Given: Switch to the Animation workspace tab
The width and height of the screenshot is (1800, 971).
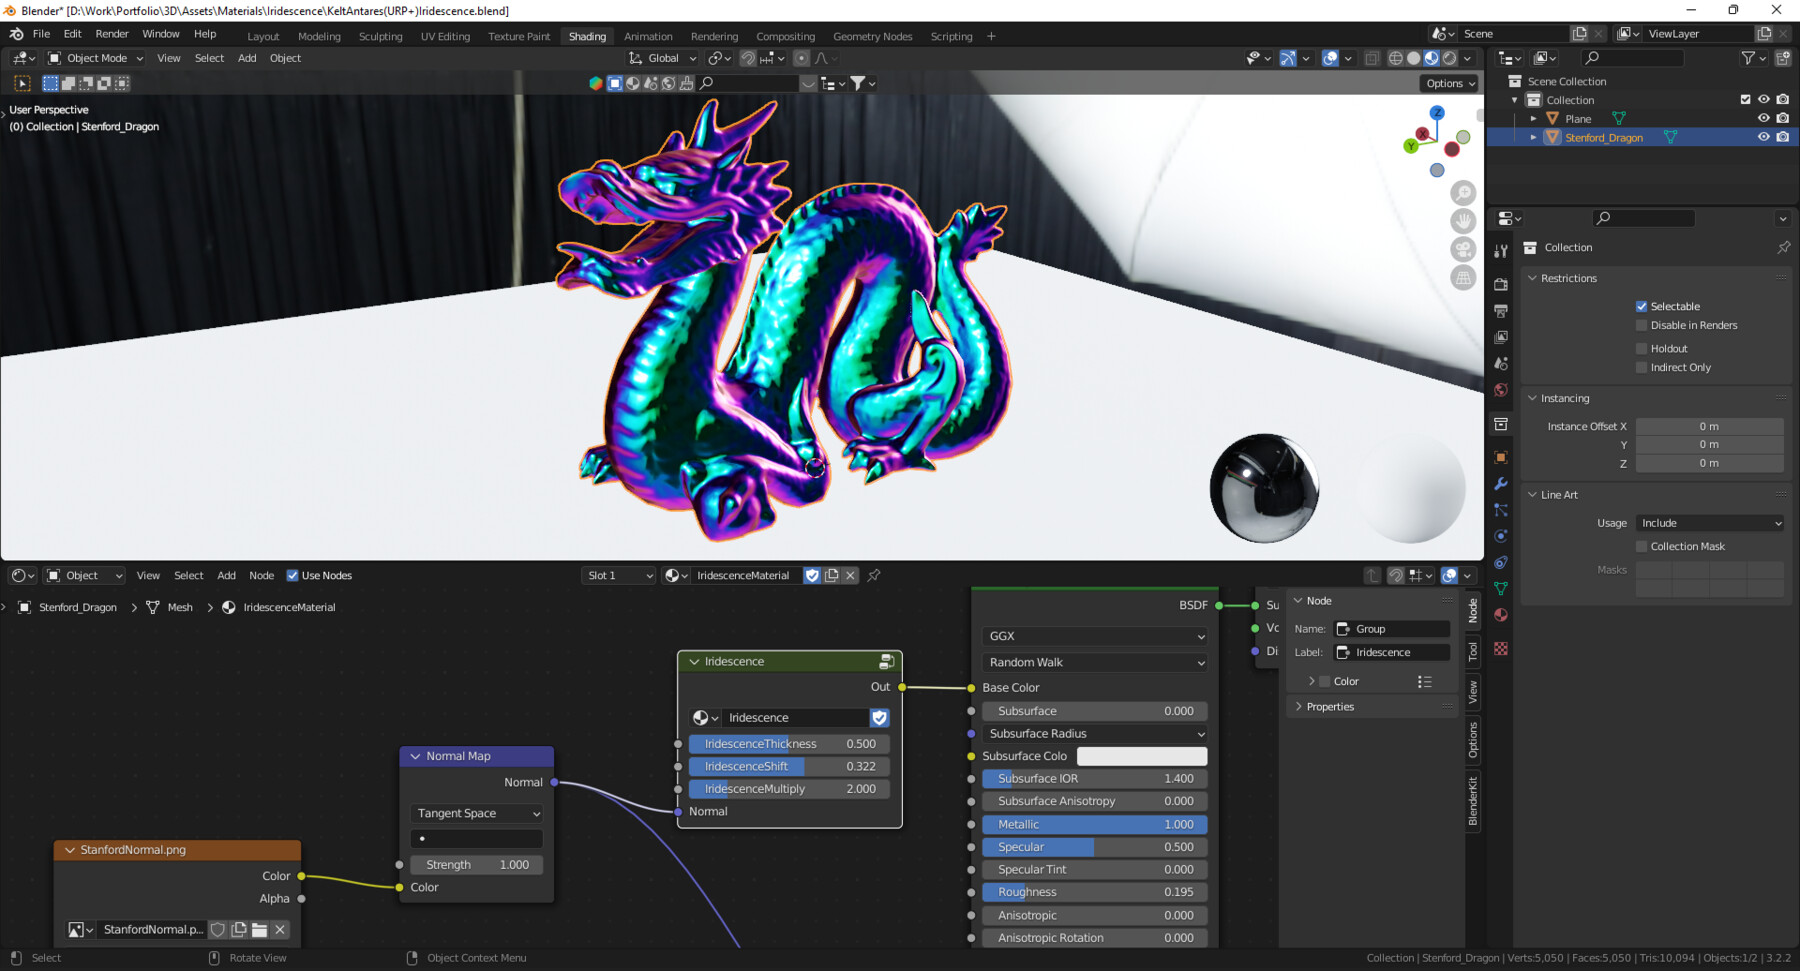Looking at the screenshot, I should 648,36.
